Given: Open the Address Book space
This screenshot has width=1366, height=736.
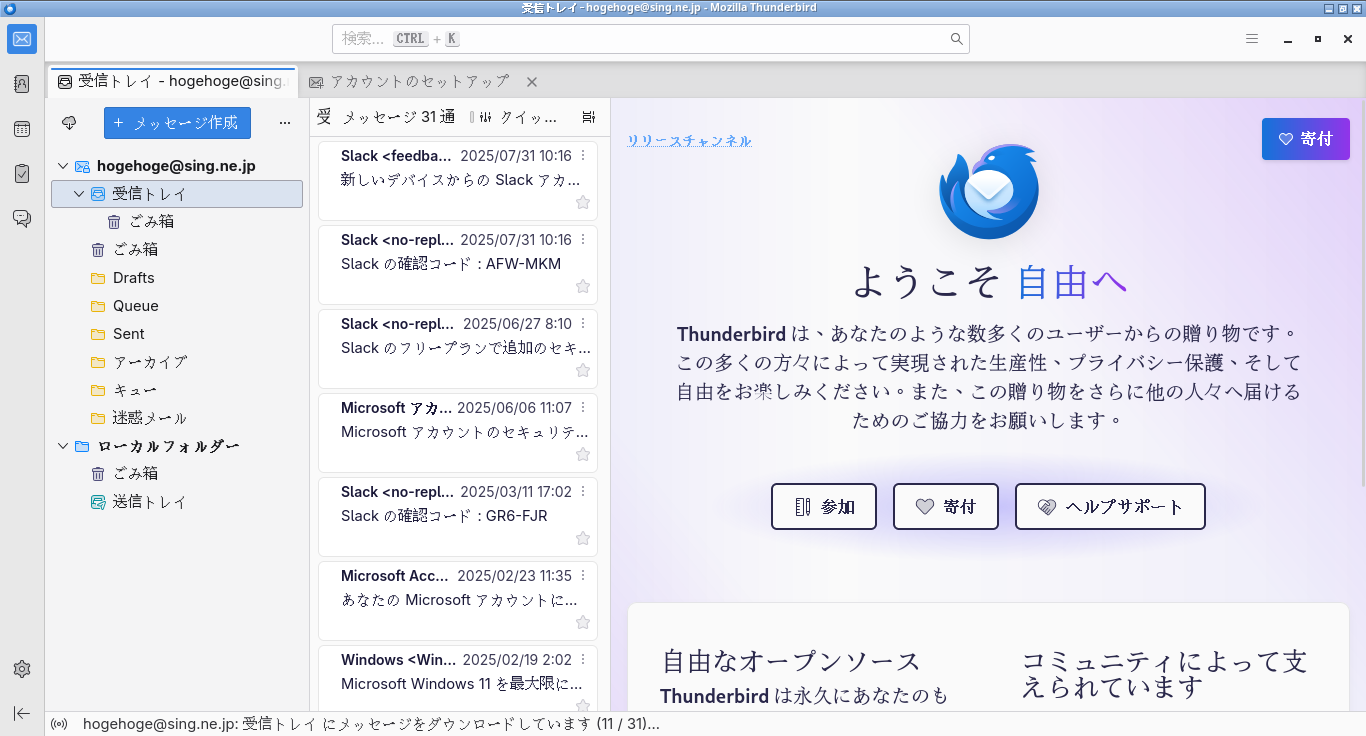Looking at the screenshot, I should [22, 84].
